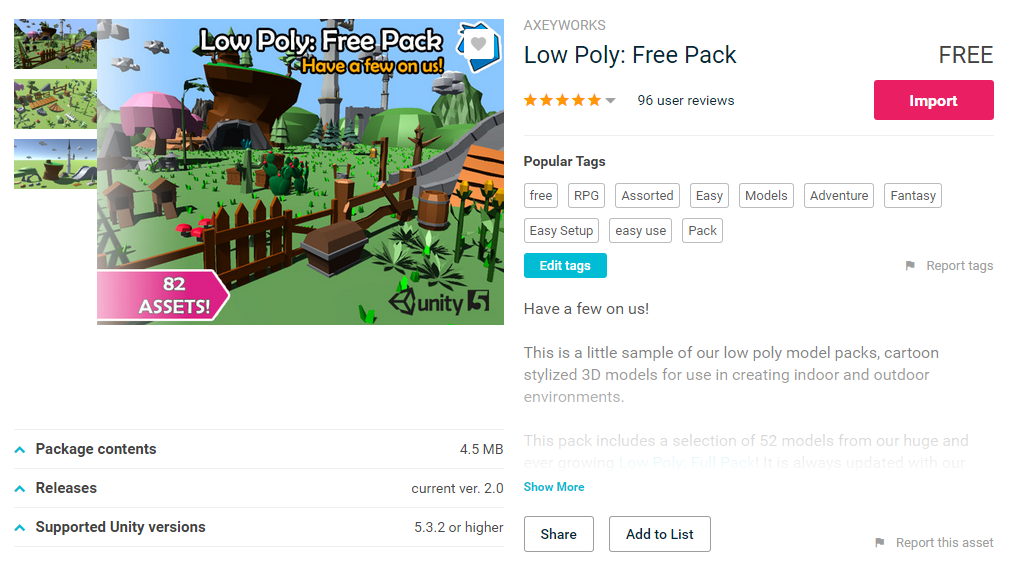Select the Fantasy tag
This screenshot has width=1029, height=562.
(x=913, y=196)
